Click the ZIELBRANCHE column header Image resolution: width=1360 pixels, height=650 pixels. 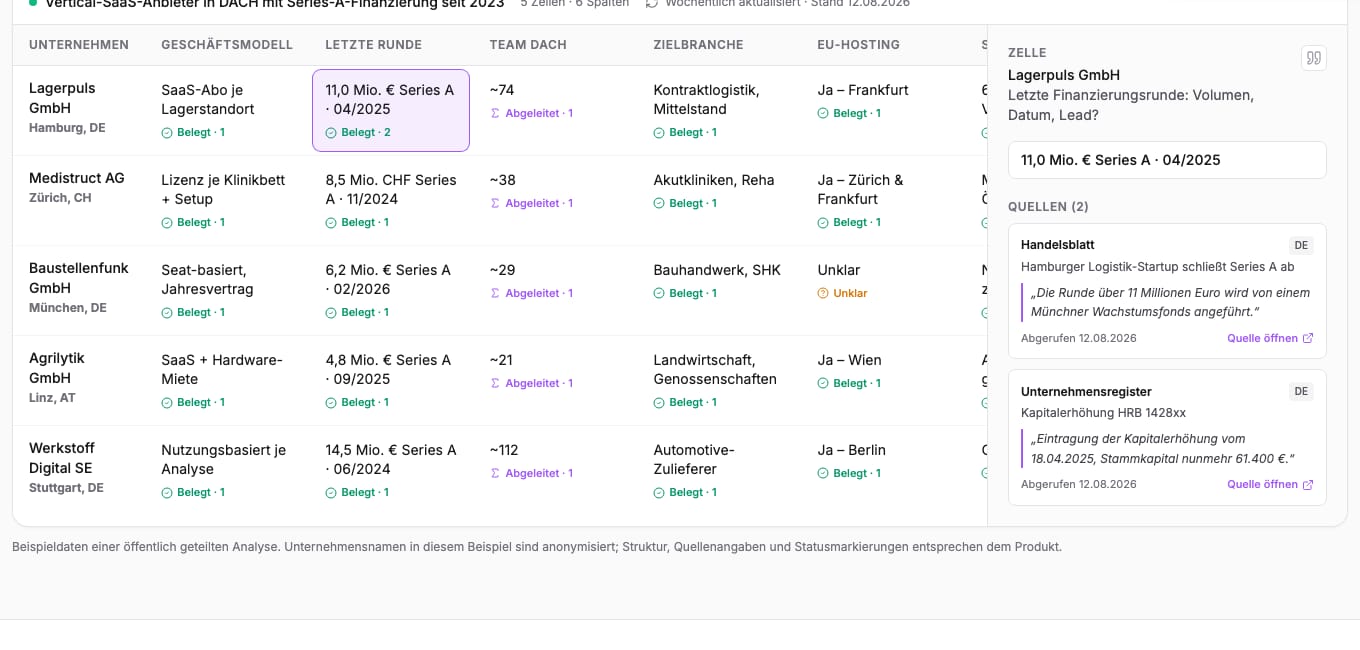pyautogui.click(x=698, y=45)
